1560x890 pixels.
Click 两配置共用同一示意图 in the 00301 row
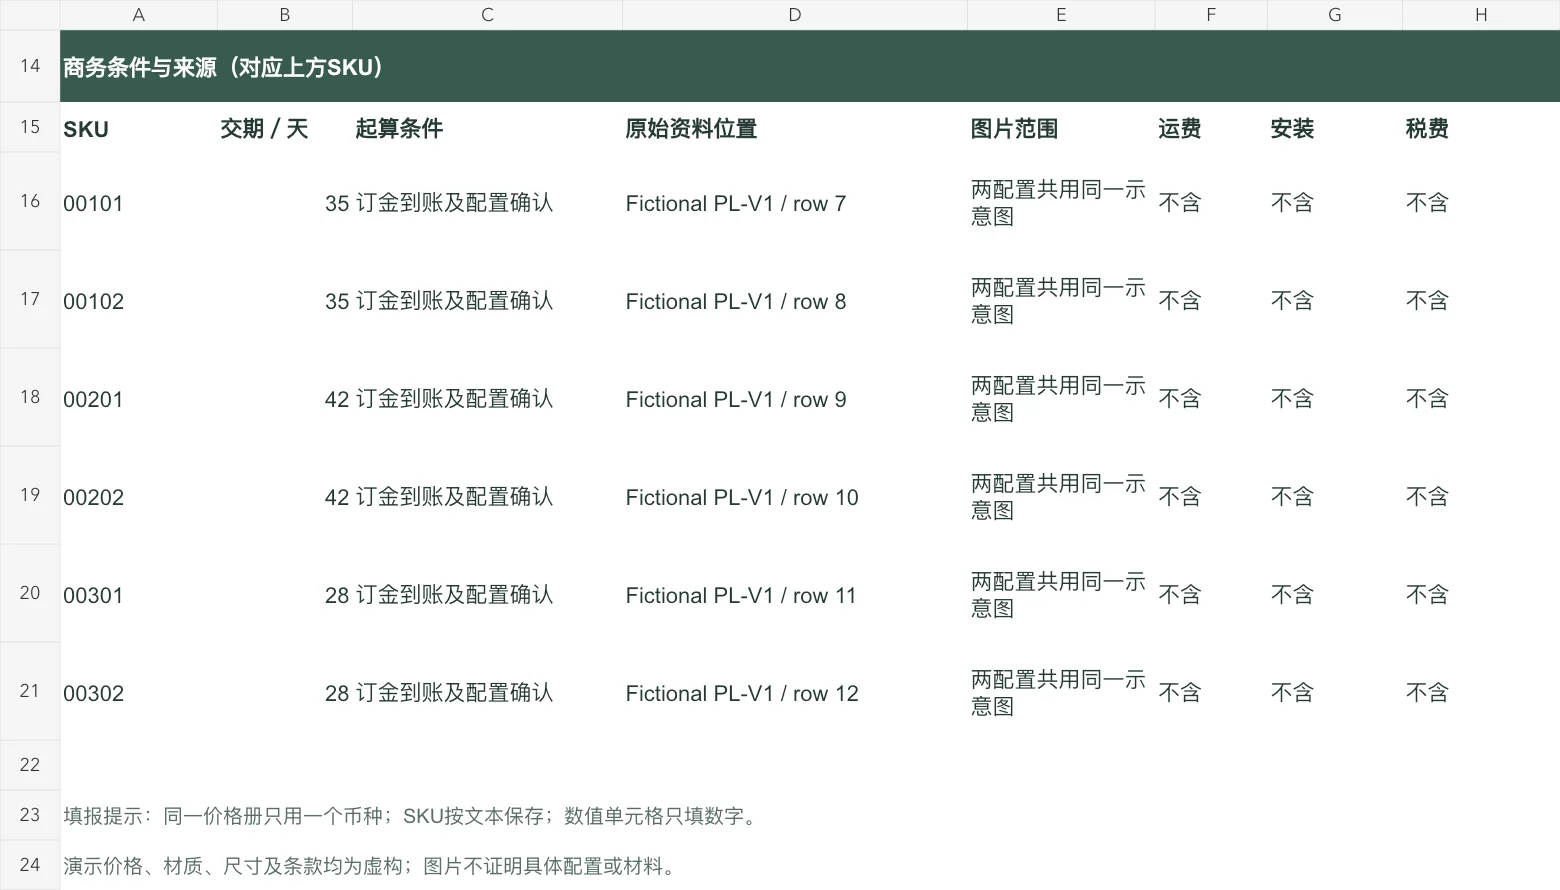pyautogui.click(x=1060, y=594)
